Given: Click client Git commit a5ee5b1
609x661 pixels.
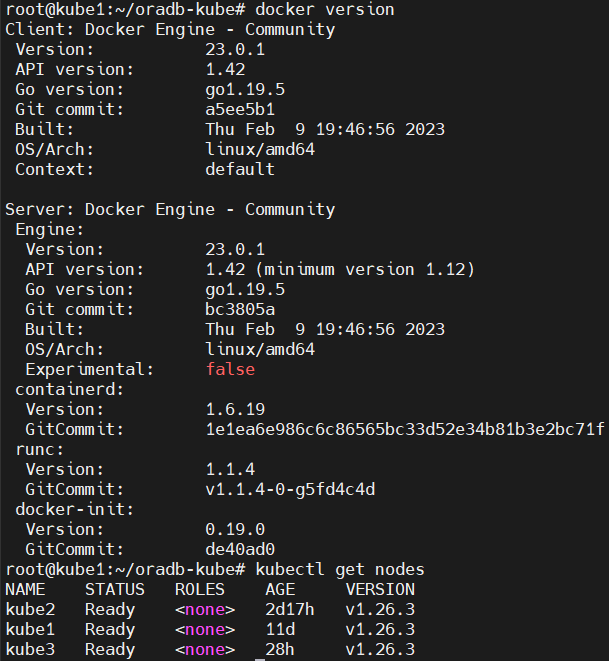Looking at the screenshot, I should pyautogui.click(x=240, y=110).
